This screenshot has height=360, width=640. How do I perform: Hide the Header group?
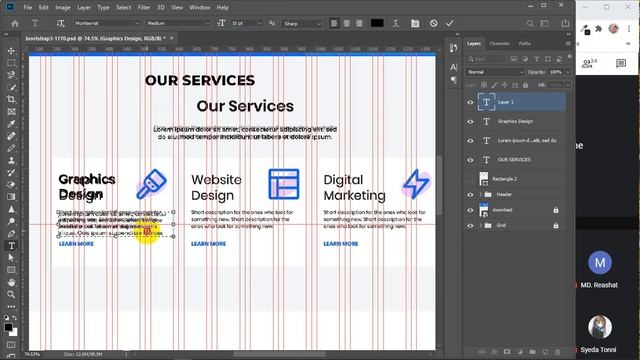point(470,195)
